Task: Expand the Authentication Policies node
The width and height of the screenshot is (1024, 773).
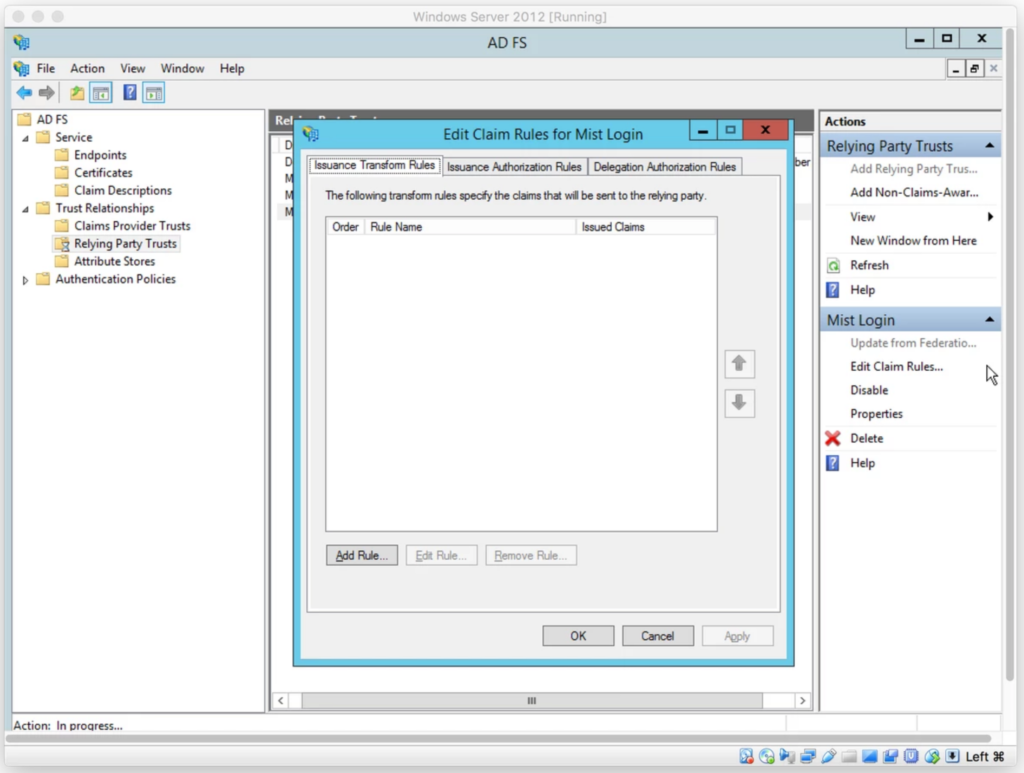Action: 26,280
